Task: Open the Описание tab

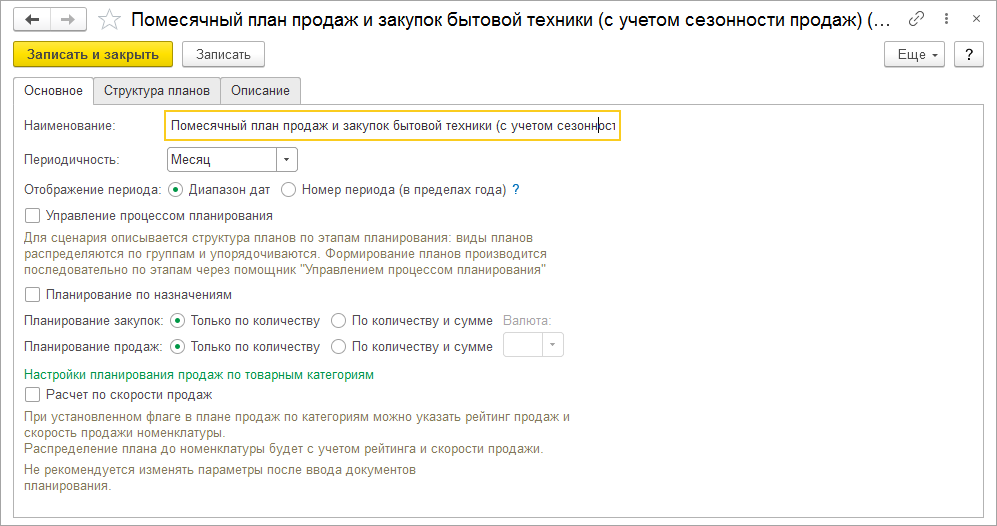Action: pos(260,90)
